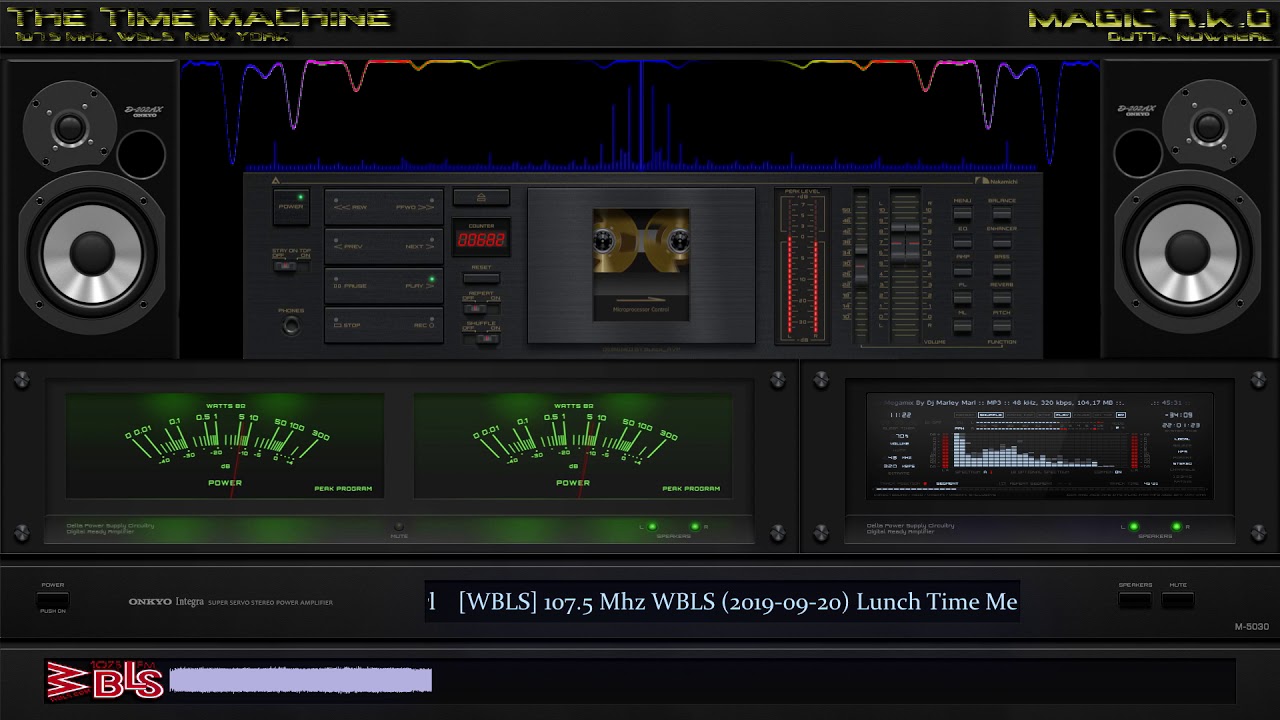Toggle right amplifier speaker R indicator
Screen dimensions: 1280x720
point(1176,527)
